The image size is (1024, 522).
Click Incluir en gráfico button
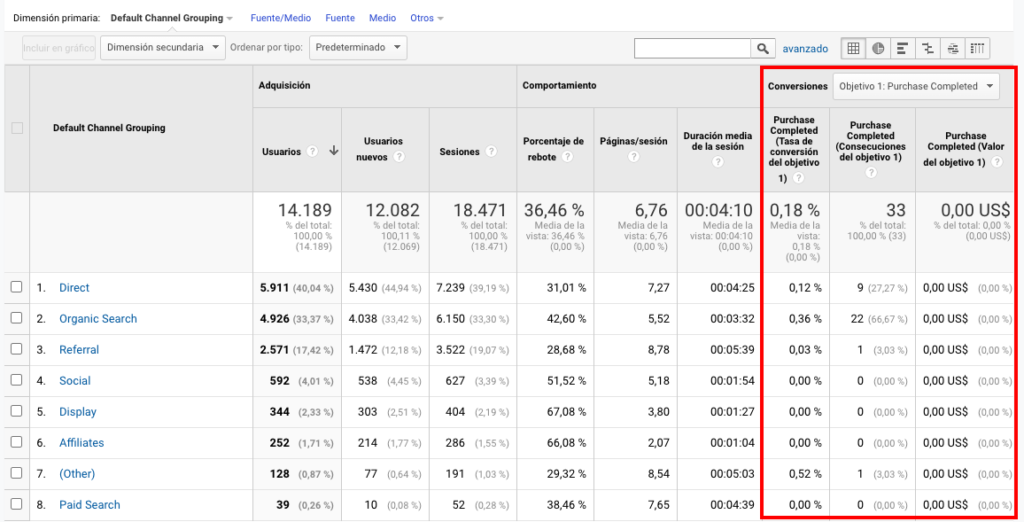pyautogui.click(x=59, y=48)
